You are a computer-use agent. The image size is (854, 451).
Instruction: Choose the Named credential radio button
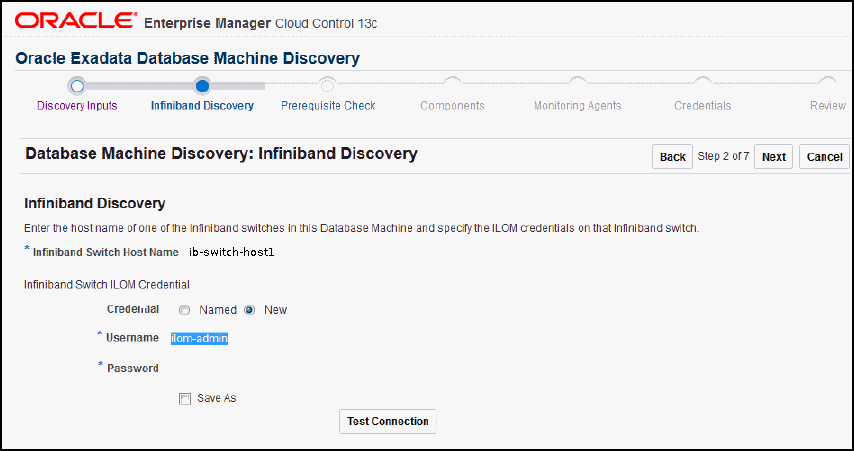click(x=185, y=310)
